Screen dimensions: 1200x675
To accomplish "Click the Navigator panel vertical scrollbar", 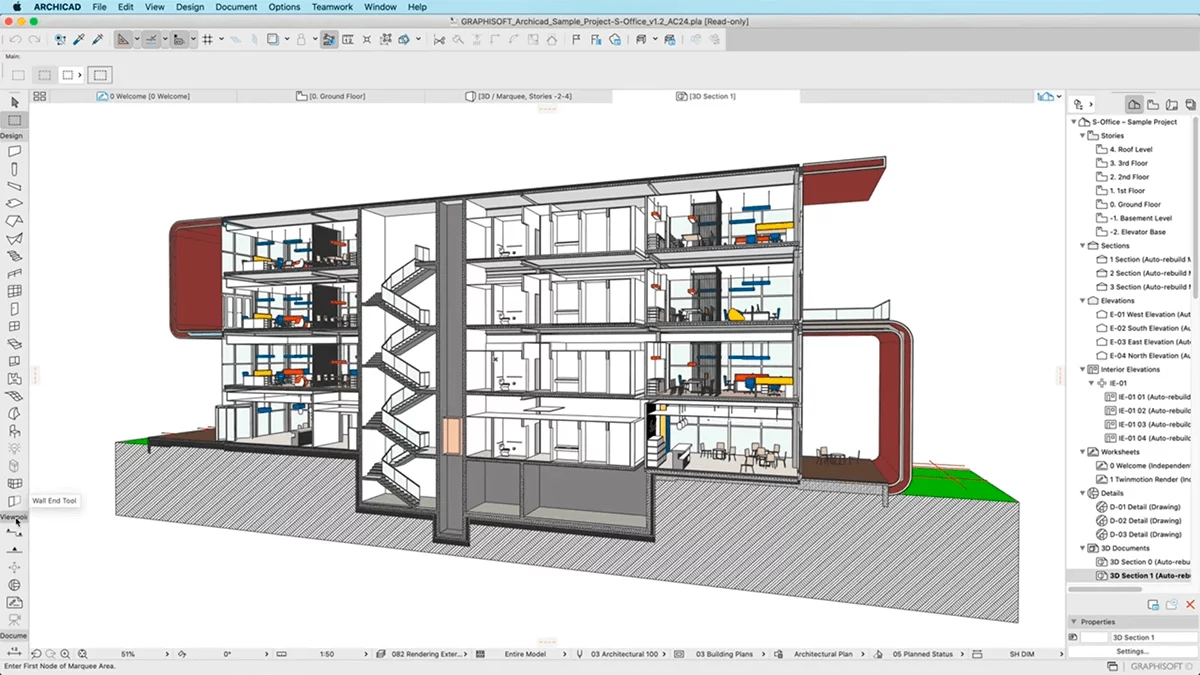I will pyautogui.click(x=1196, y=205).
